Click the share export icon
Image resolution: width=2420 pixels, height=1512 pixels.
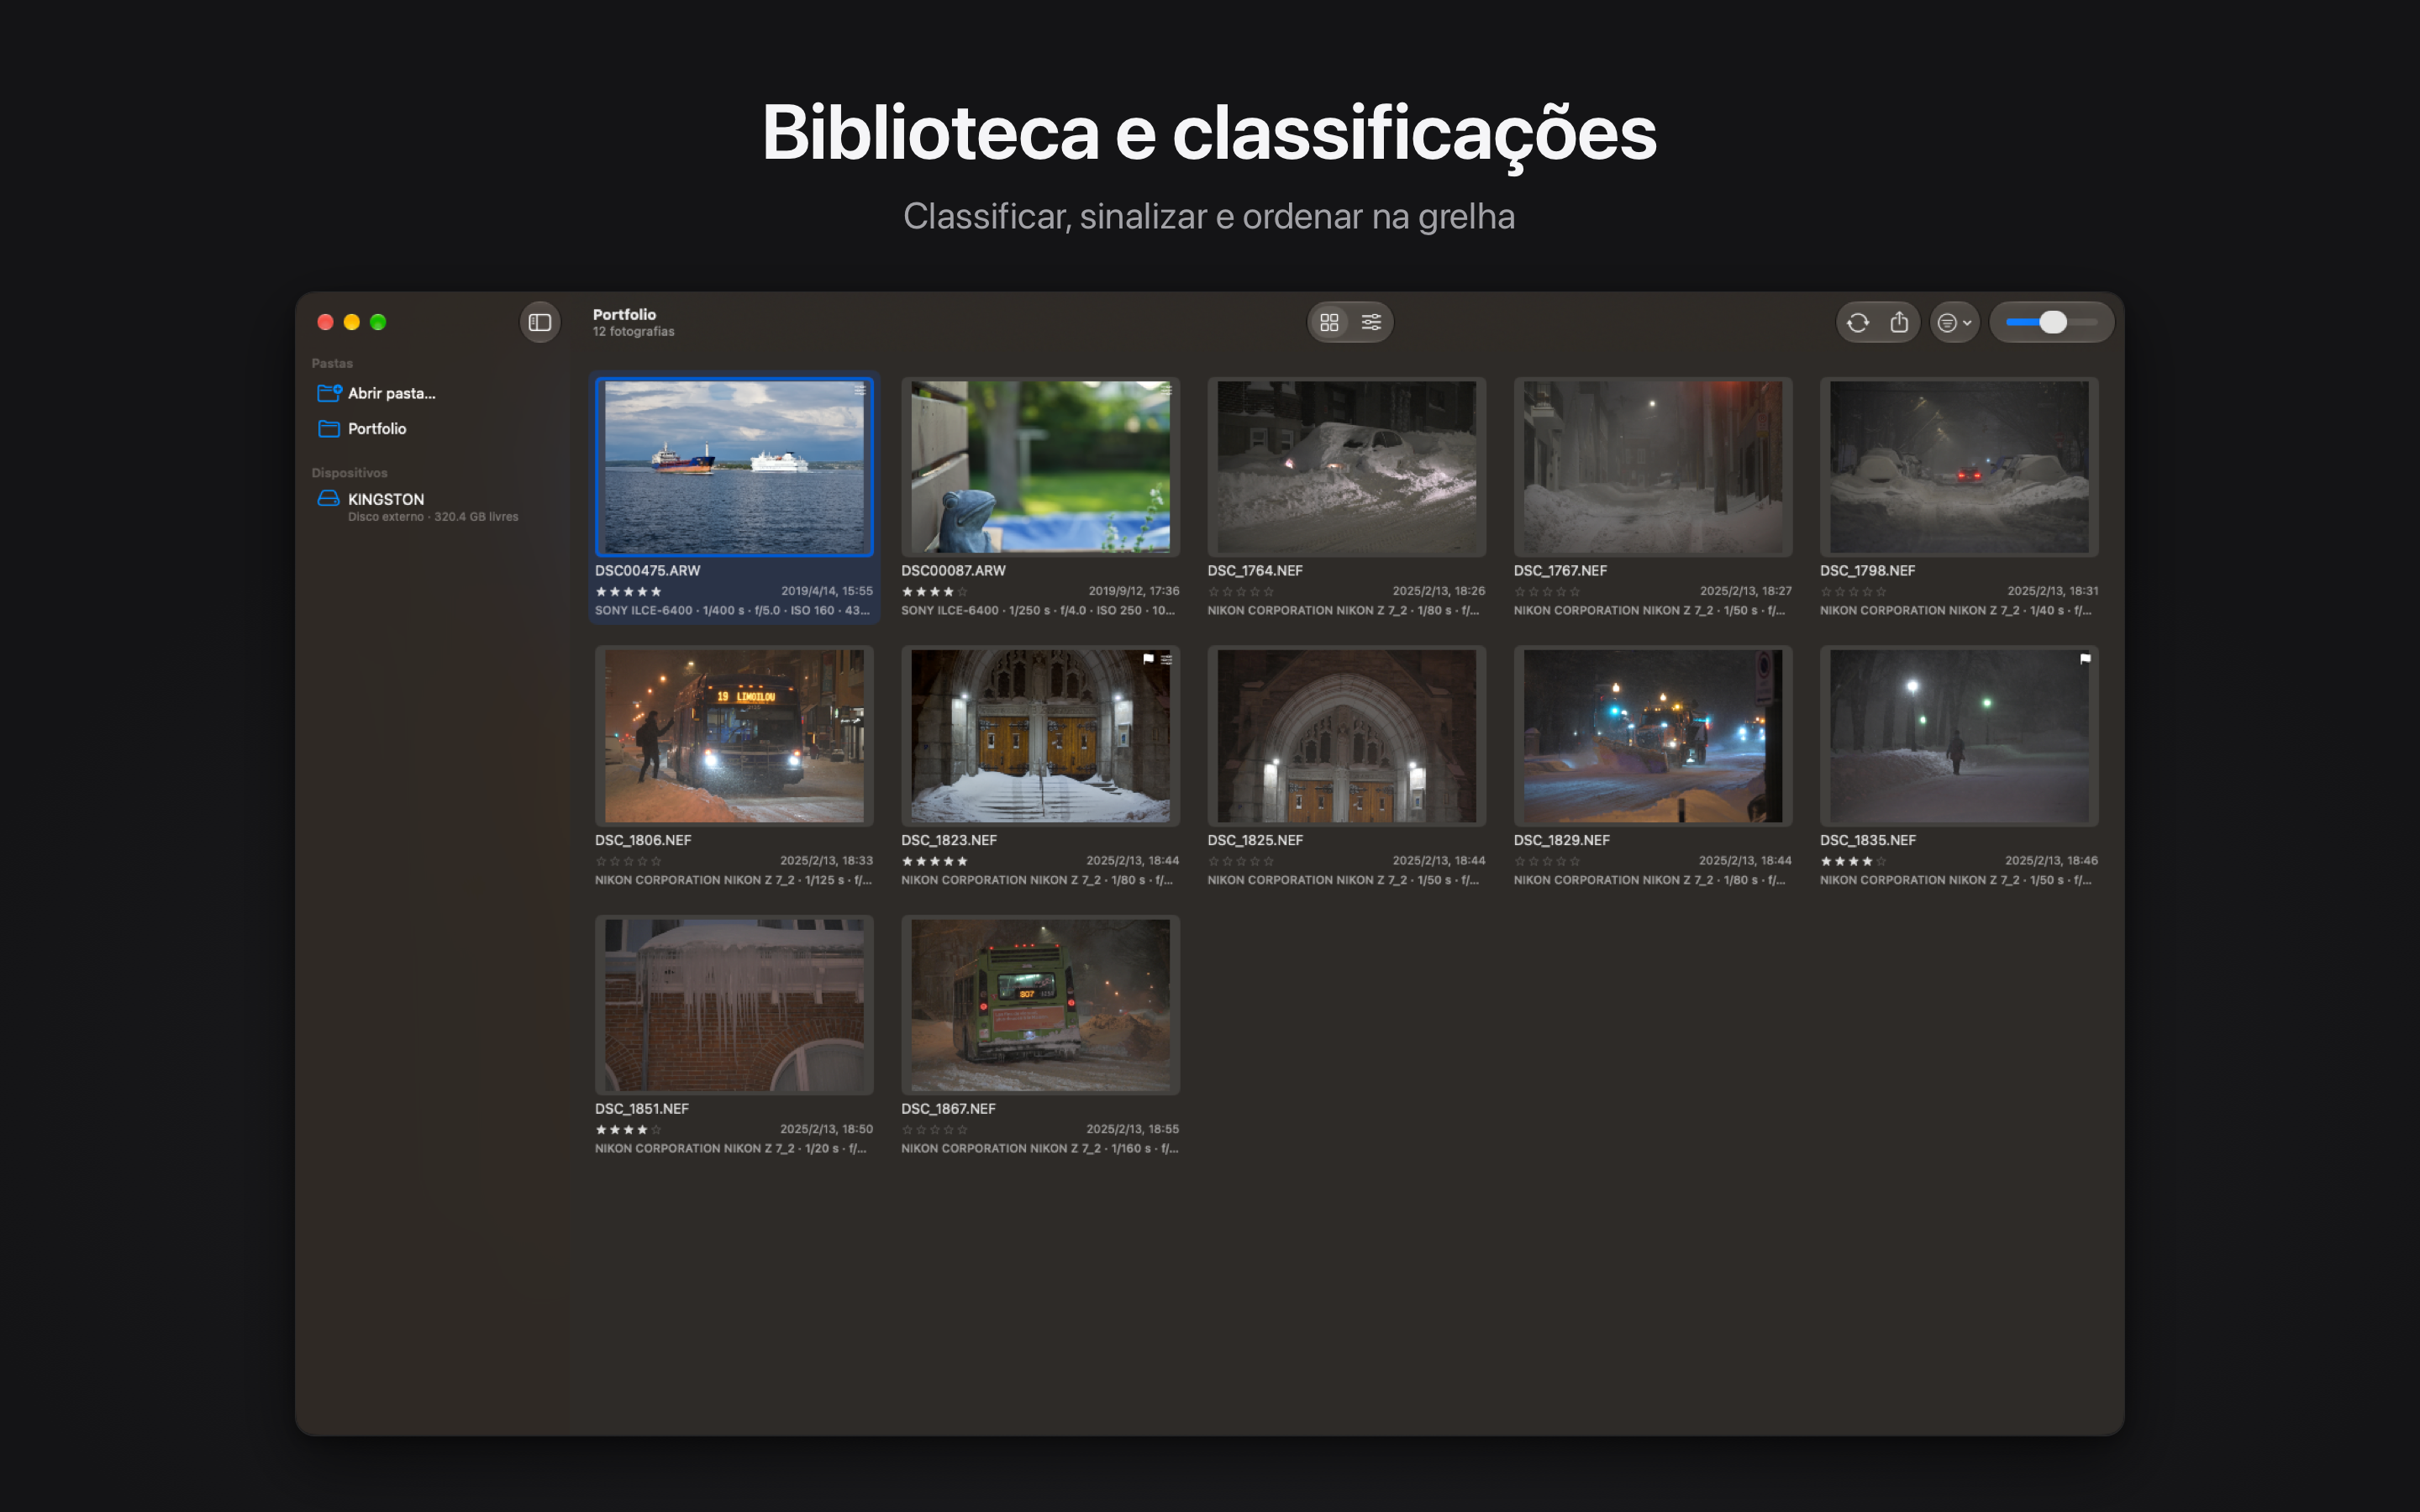1899,322
